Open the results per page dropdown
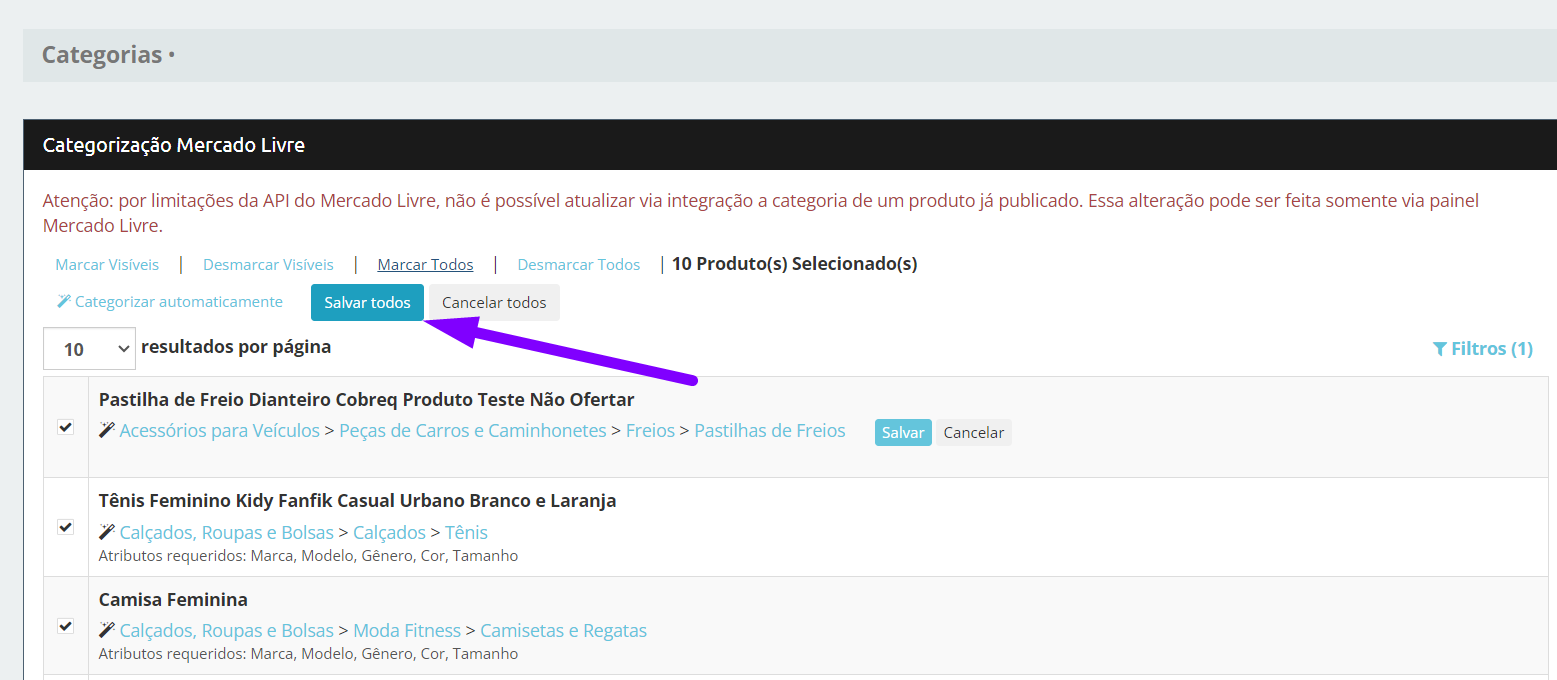1557x680 pixels. pos(89,349)
